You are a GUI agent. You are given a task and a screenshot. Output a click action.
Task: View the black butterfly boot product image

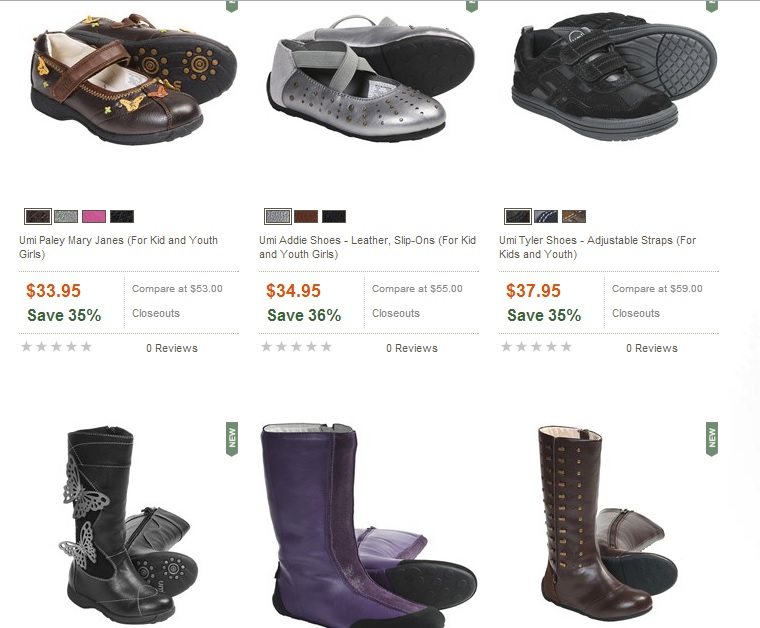pyautogui.click(x=128, y=526)
